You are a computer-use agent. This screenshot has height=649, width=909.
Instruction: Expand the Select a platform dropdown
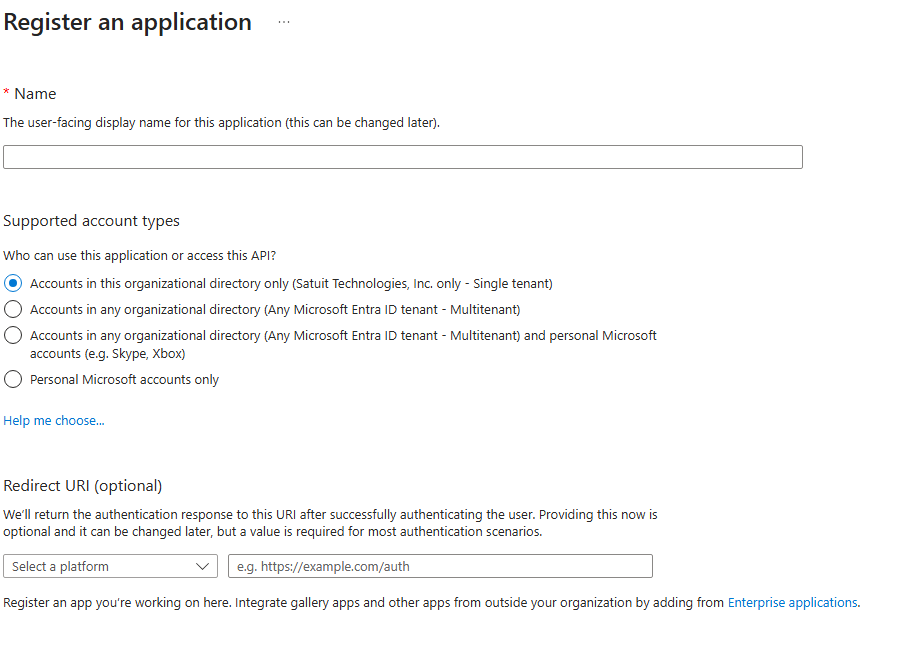click(x=110, y=566)
